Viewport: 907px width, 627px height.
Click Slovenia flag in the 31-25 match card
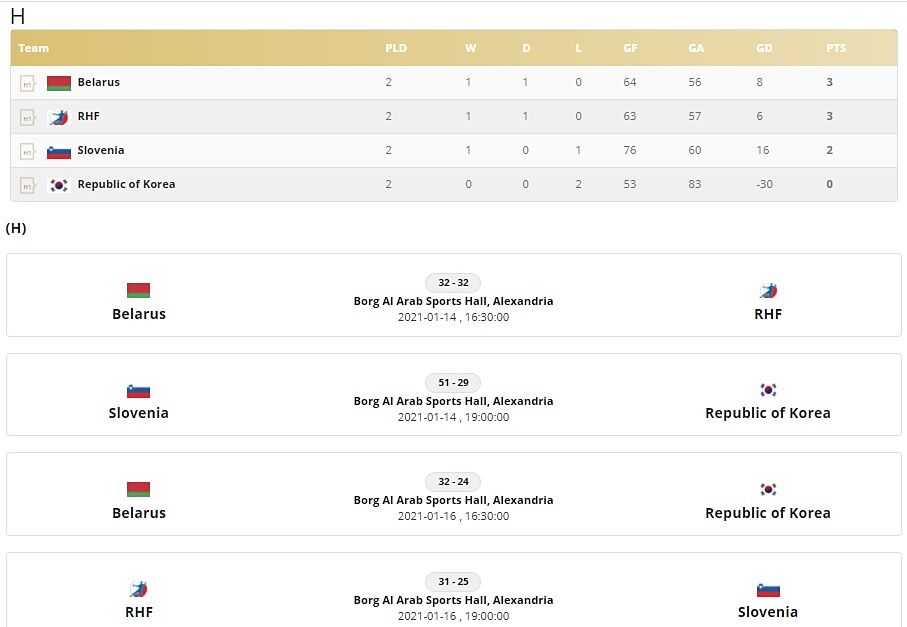768,590
